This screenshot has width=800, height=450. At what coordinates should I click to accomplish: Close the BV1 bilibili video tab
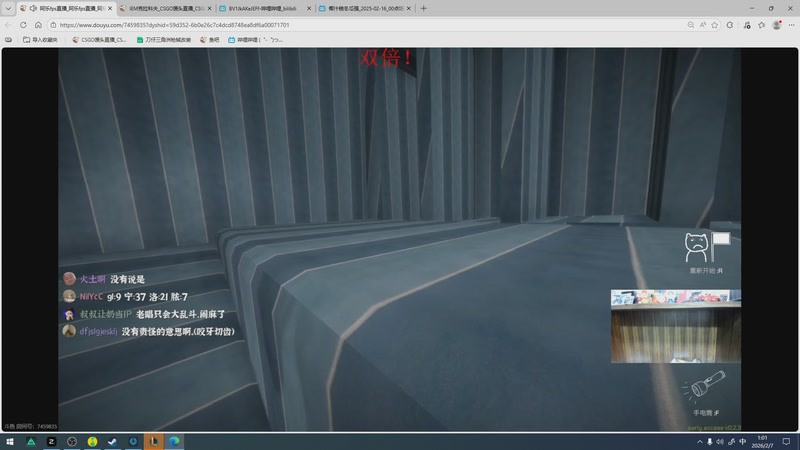point(309,8)
